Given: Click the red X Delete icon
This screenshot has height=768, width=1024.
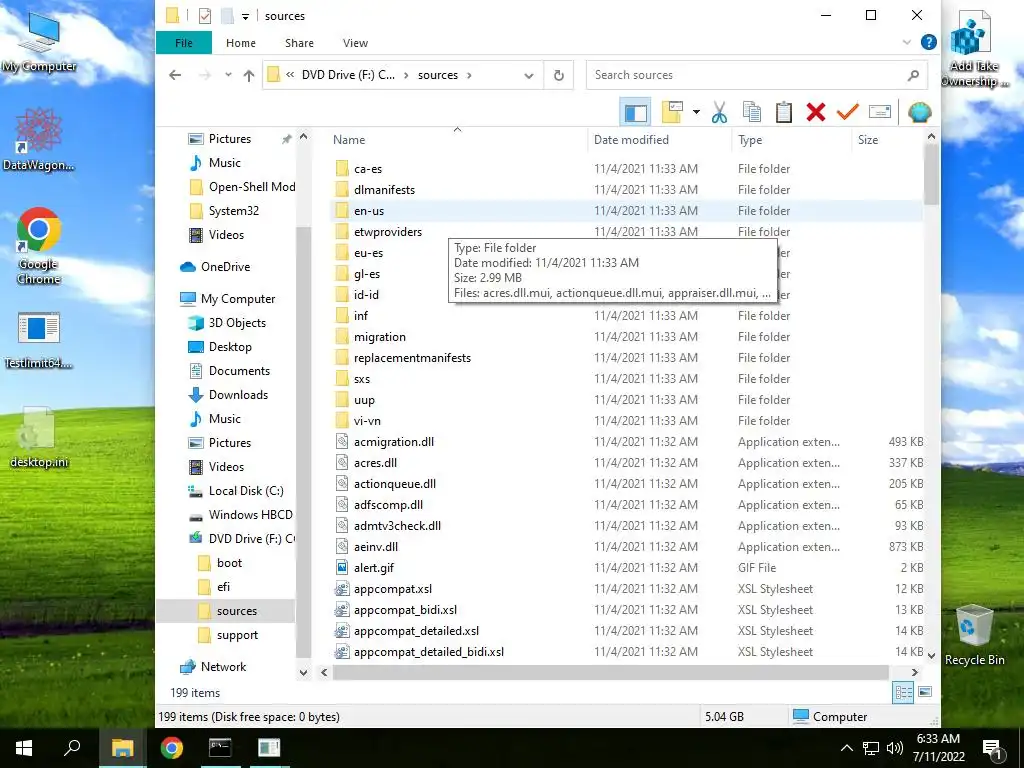Looking at the screenshot, I should (x=816, y=112).
